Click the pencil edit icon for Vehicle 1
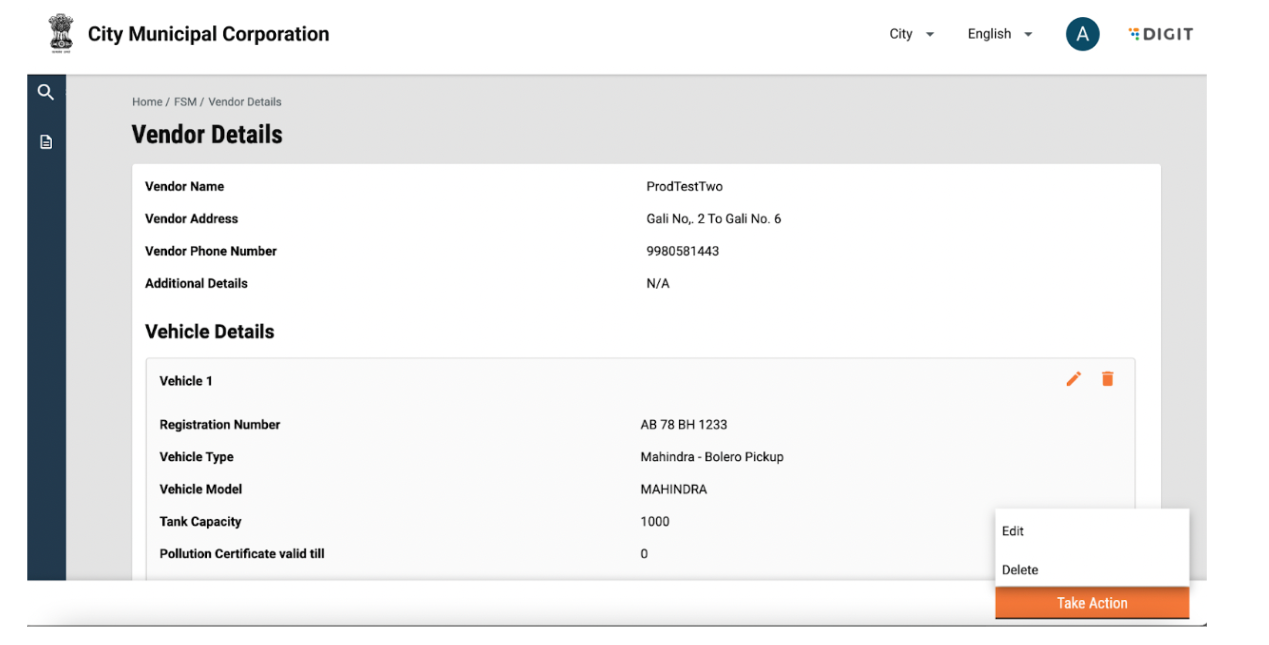 (1073, 379)
